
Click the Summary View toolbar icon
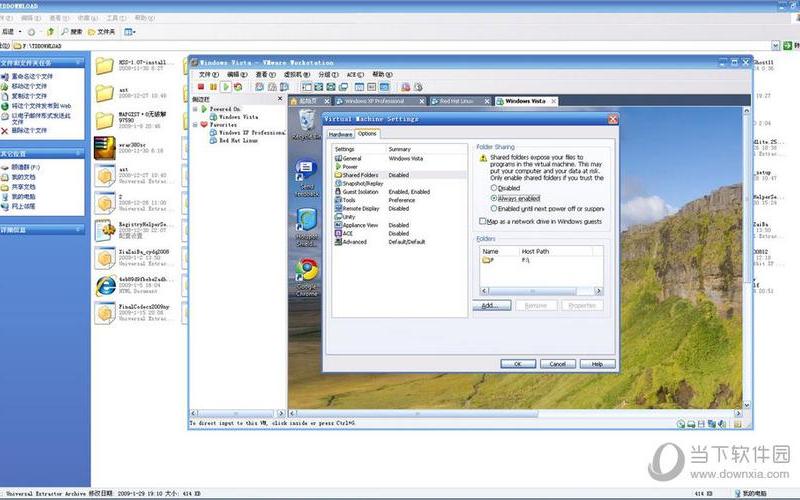[359, 87]
